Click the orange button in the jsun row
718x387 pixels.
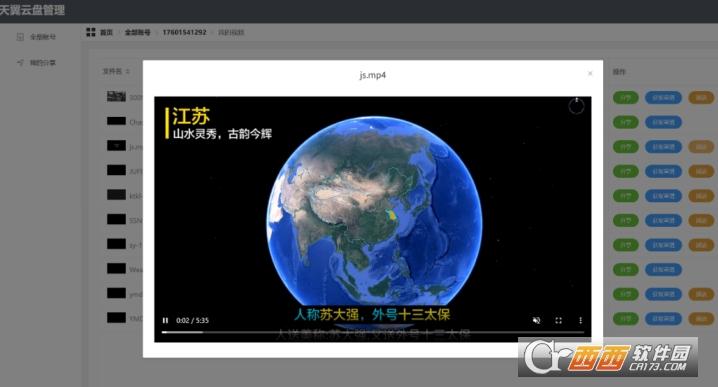coord(701,147)
